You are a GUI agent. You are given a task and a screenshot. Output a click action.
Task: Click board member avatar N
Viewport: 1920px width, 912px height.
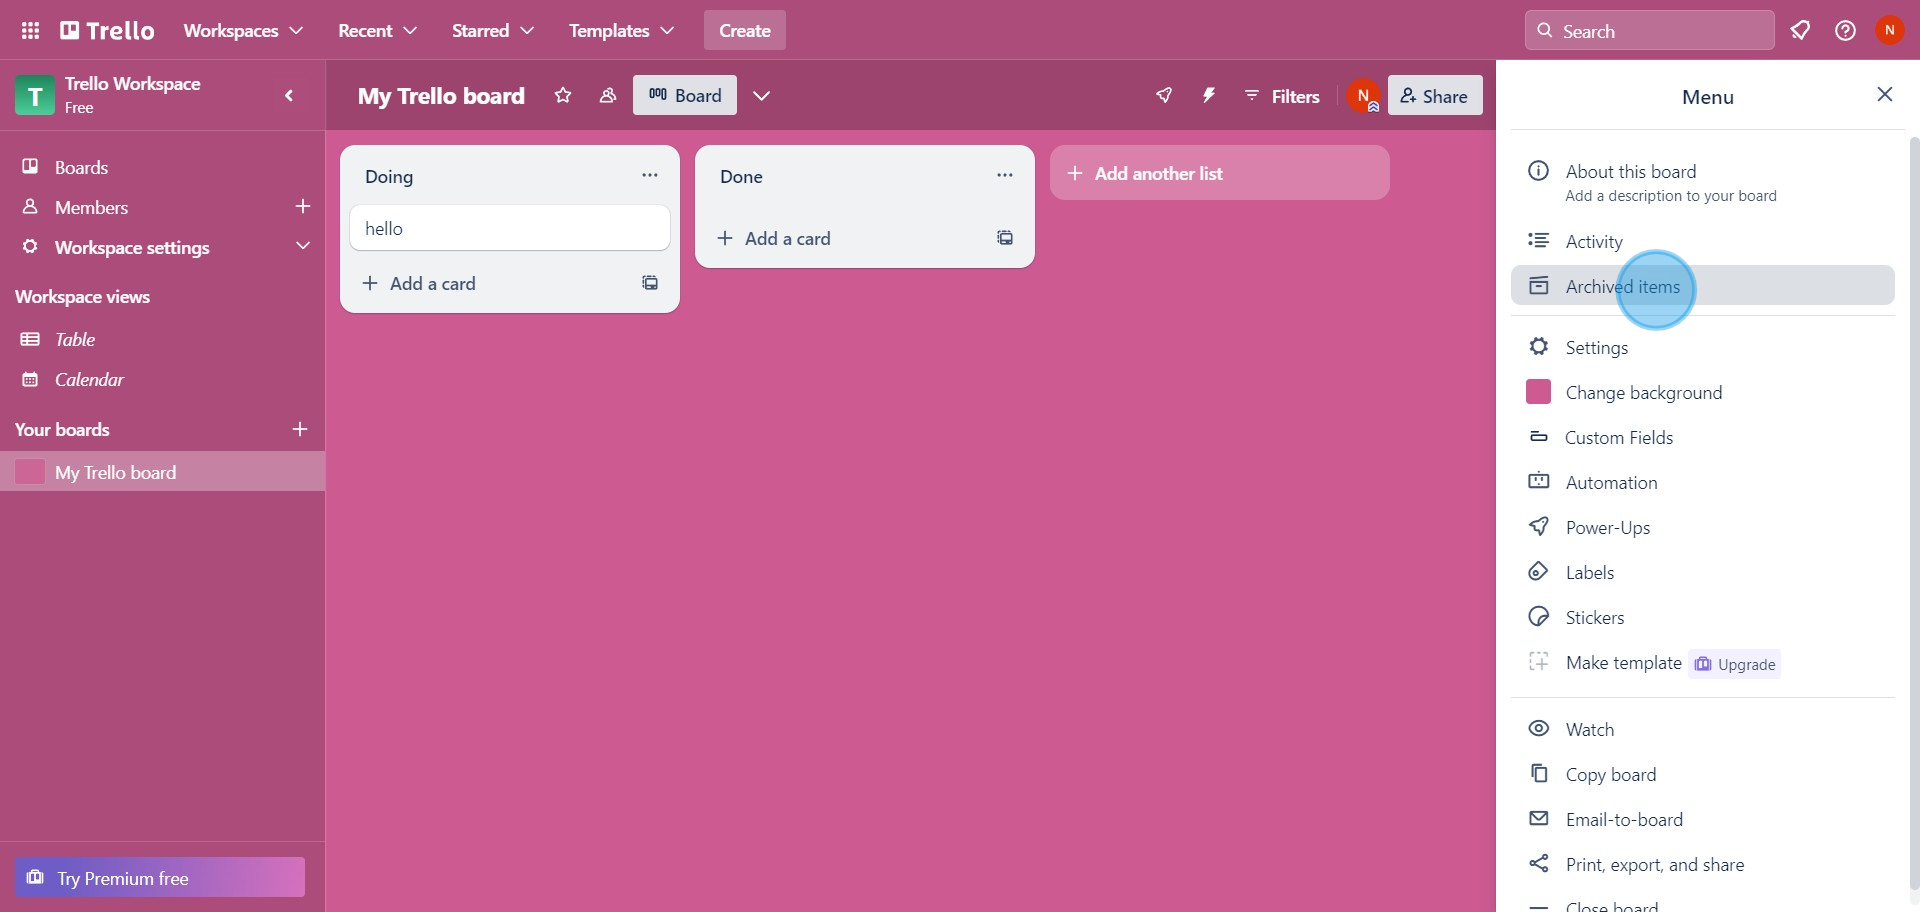click(1363, 96)
